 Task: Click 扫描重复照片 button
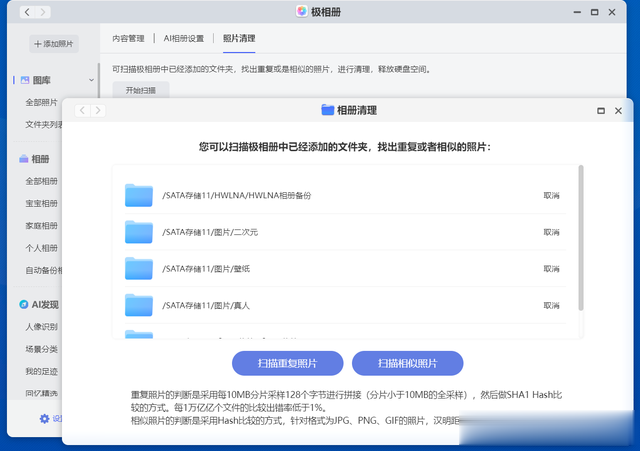[287, 363]
